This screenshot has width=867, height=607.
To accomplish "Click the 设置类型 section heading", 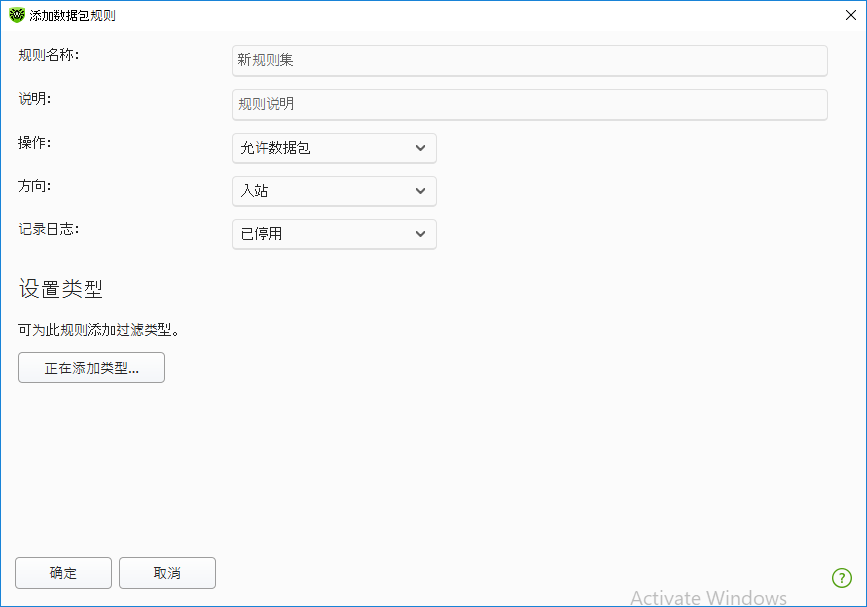I will (x=61, y=290).
